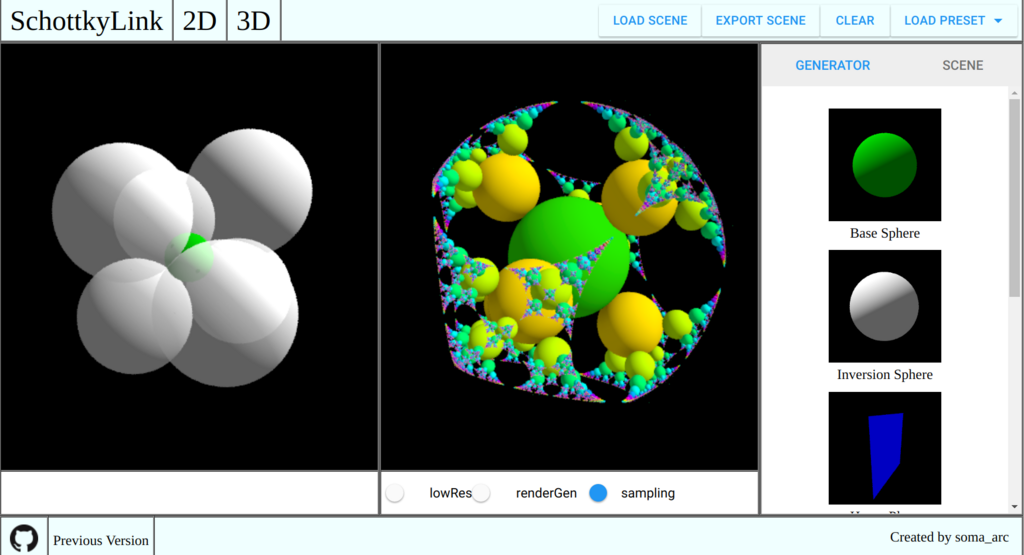Viewport: 1024px width, 555px height.
Task: Toggle the renderGen switch
Action: [481, 493]
